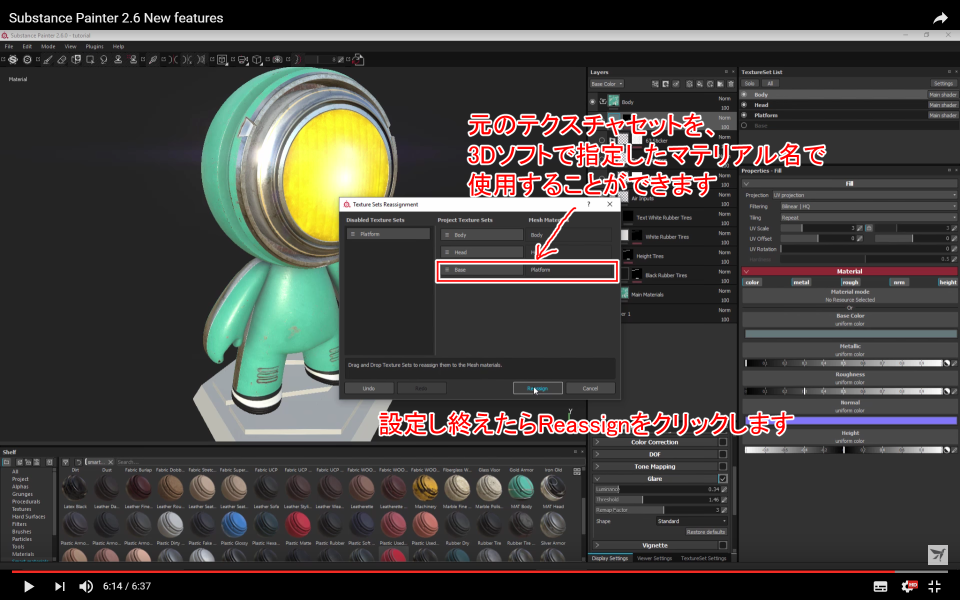
Task: Click the Substance logo icon in toolbar
Action: pos(13,59)
